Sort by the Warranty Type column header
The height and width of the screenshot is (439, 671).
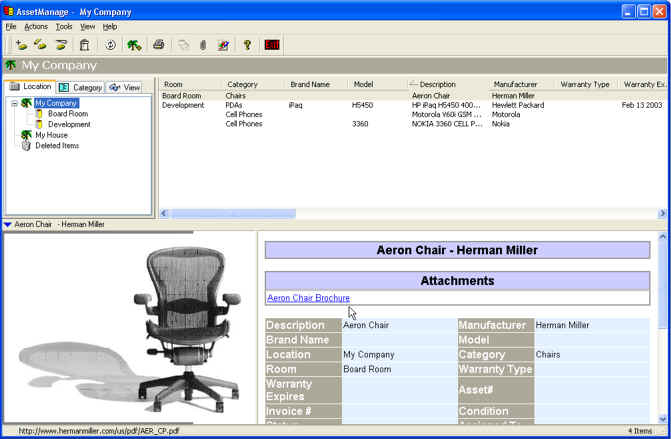(x=587, y=84)
